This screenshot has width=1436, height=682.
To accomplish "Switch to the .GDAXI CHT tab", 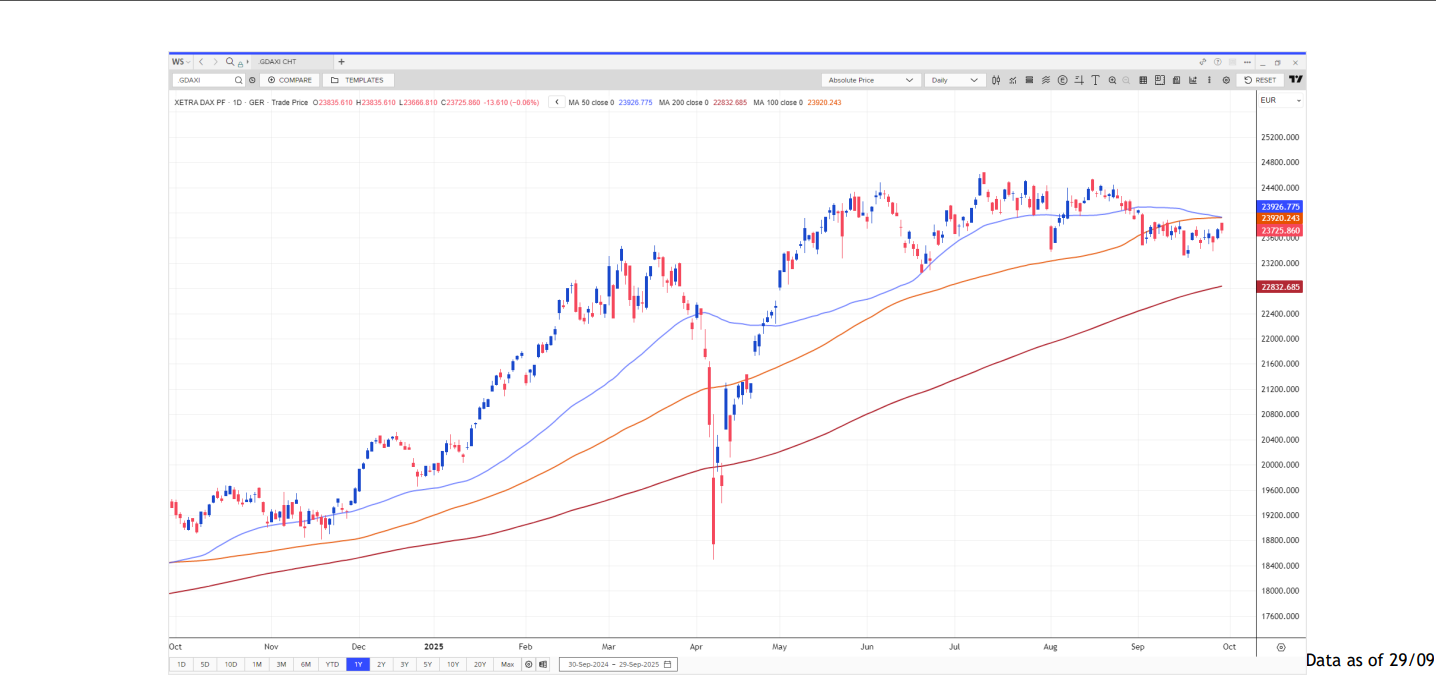I will click(278, 62).
